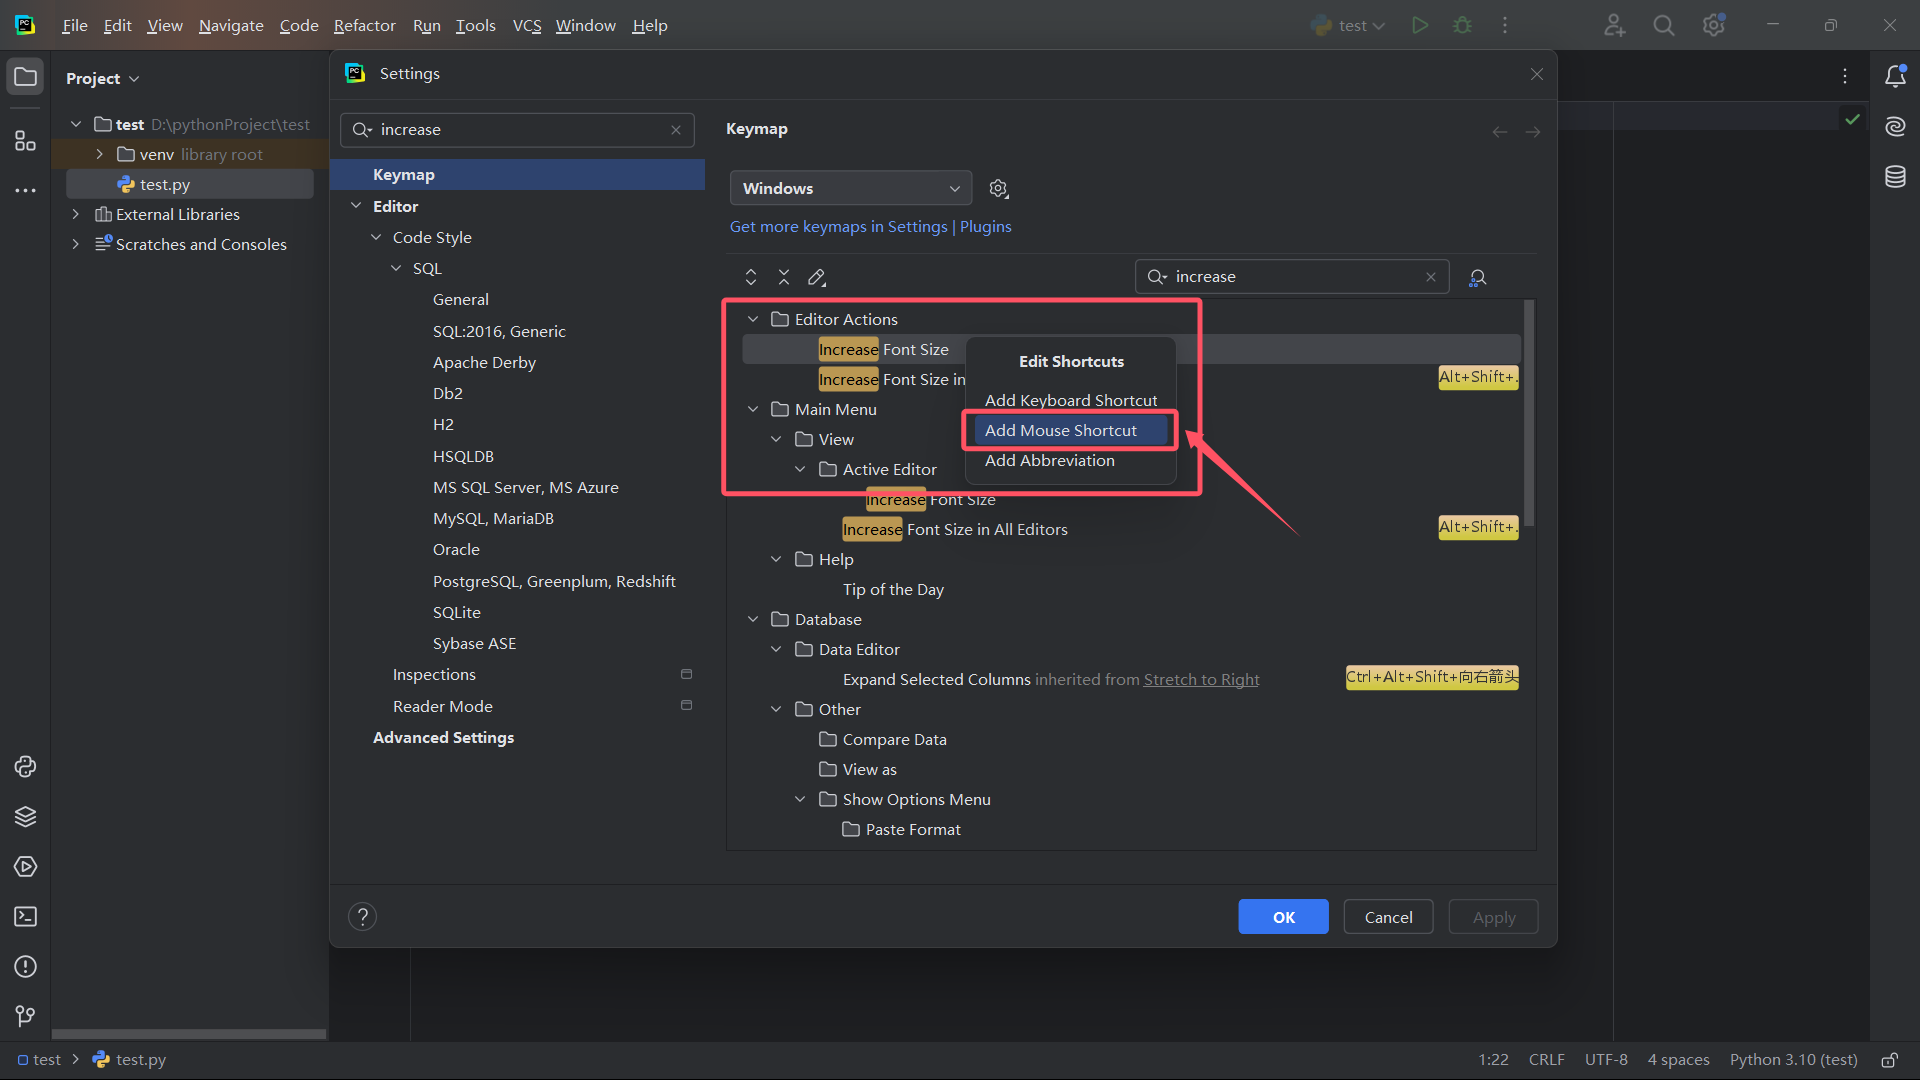Collapse the Editor Actions folder
The height and width of the screenshot is (1080, 1920).
click(753, 319)
